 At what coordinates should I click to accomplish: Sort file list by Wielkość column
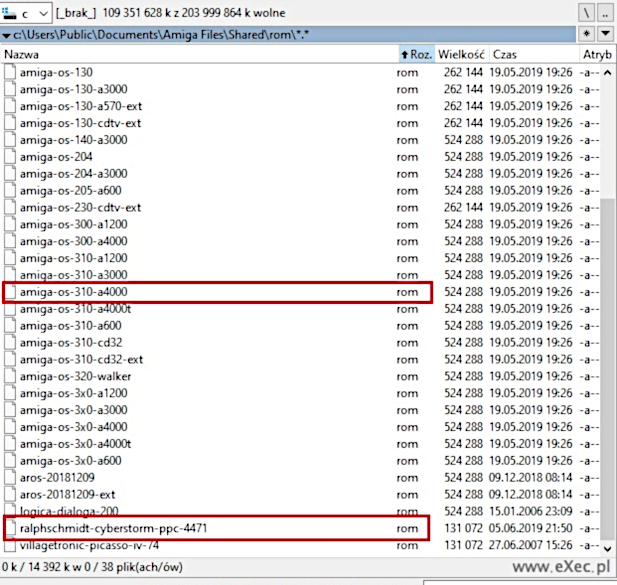pos(462,54)
